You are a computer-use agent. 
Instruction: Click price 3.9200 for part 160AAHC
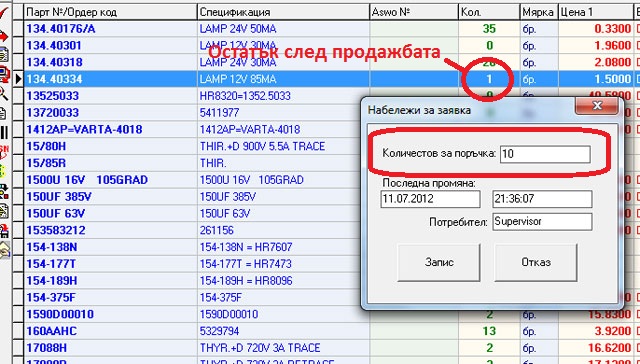[x=613, y=331]
